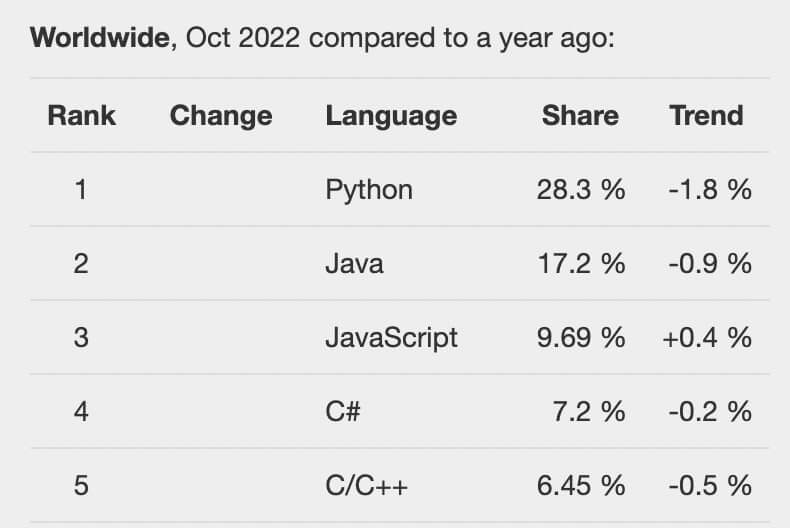The image size is (790, 528).
Task: Click Python's 28.3 % share value
Action: click(581, 190)
